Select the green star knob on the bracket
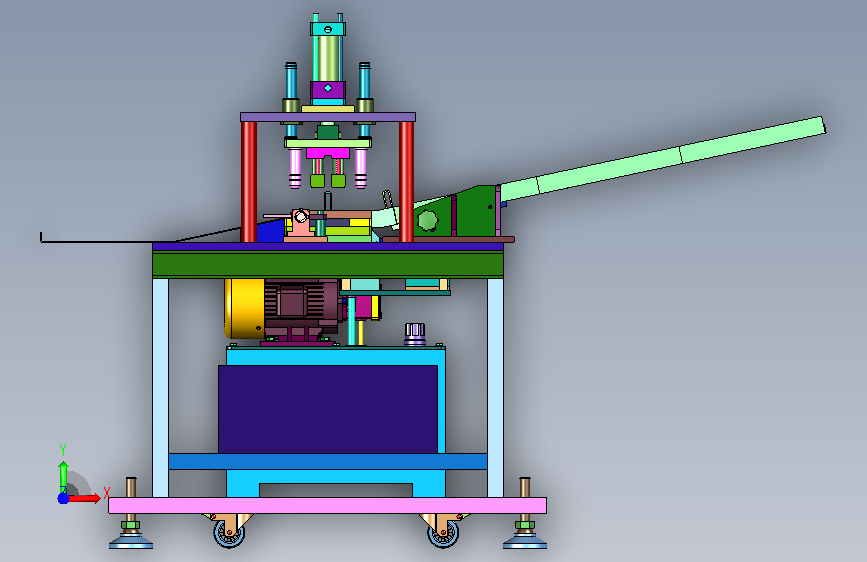The height and width of the screenshot is (562, 867). point(427,221)
